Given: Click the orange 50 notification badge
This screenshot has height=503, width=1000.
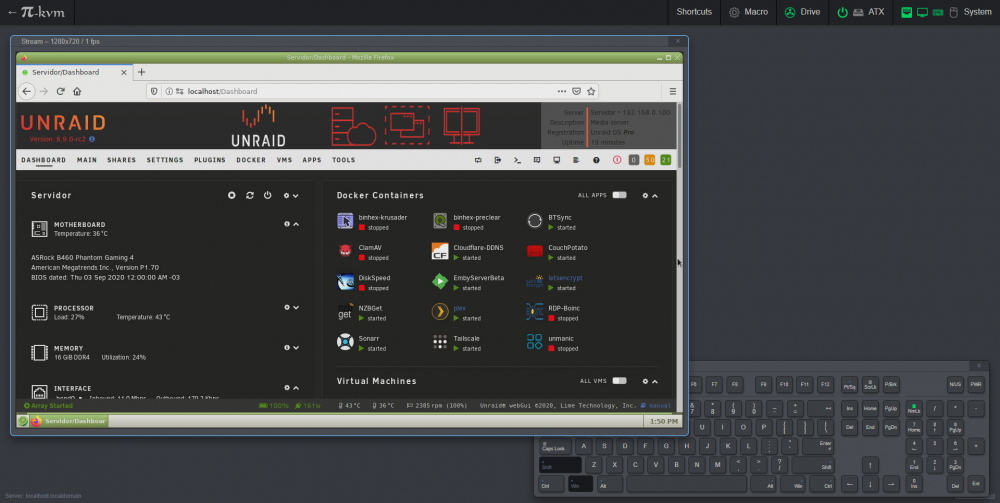Looking at the screenshot, I should point(650,160).
